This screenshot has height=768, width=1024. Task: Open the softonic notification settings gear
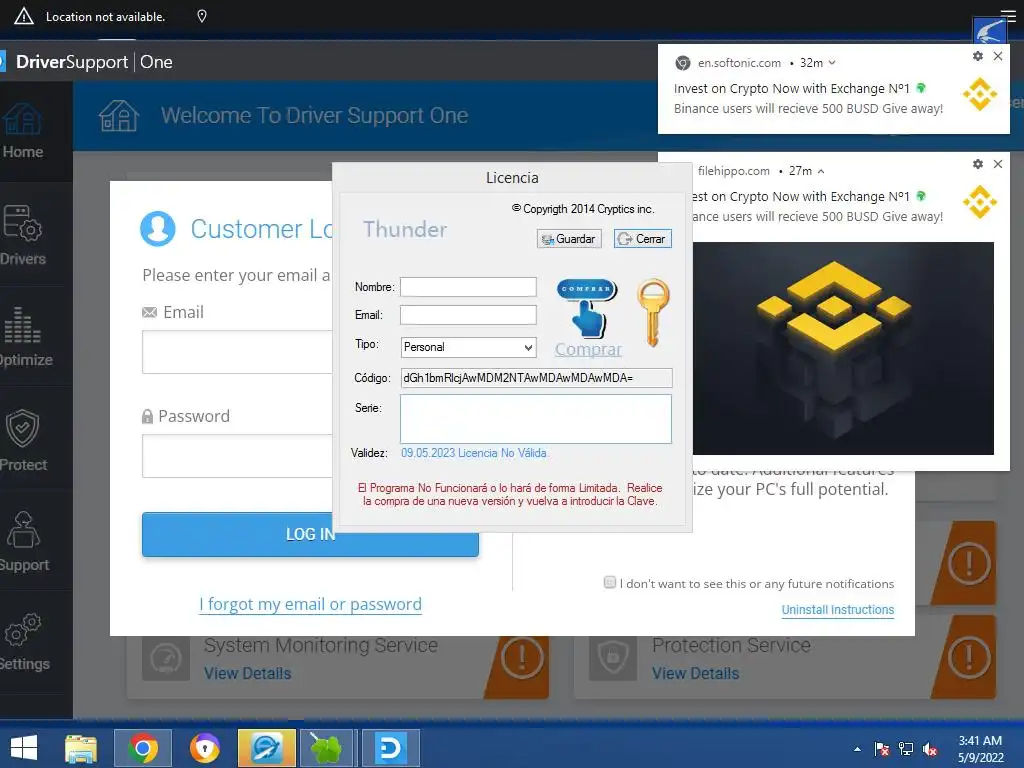click(978, 56)
